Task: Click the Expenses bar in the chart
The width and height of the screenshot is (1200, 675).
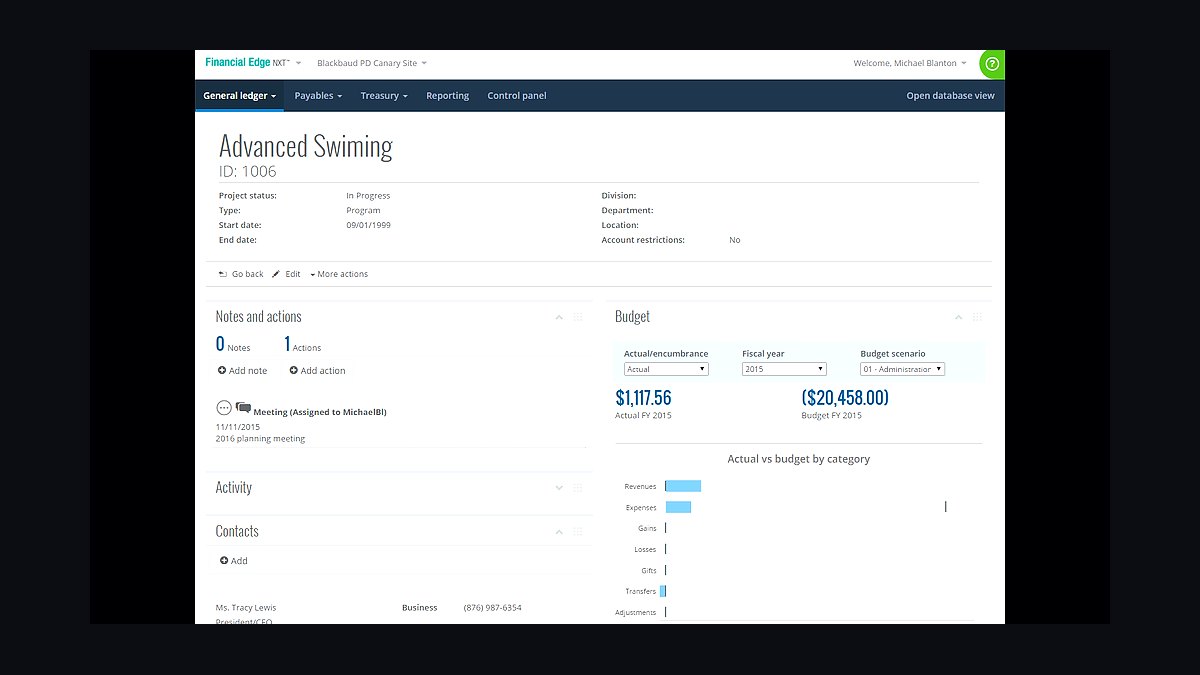Action: [678, 507]
